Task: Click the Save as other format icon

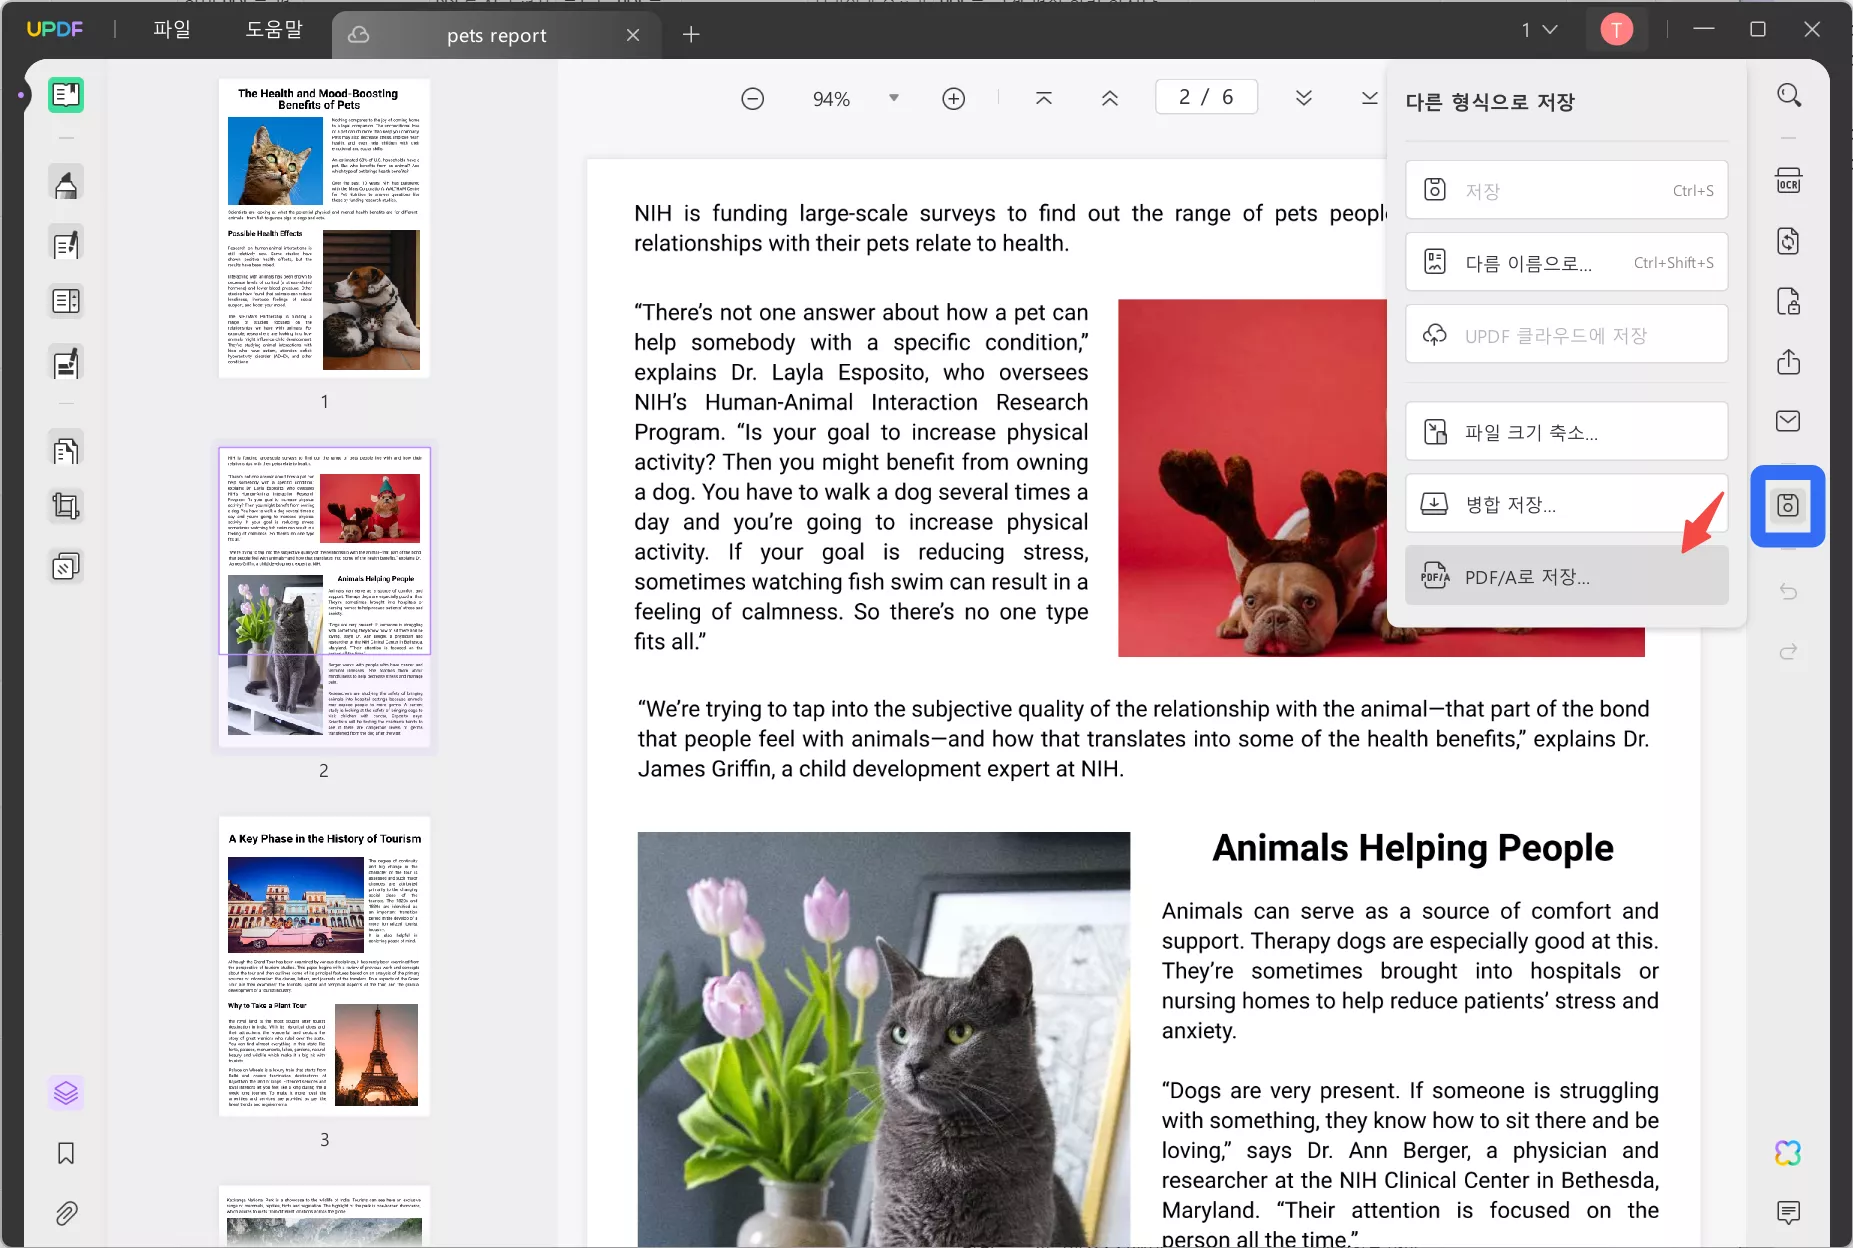Action: [x=1788, y=505]
